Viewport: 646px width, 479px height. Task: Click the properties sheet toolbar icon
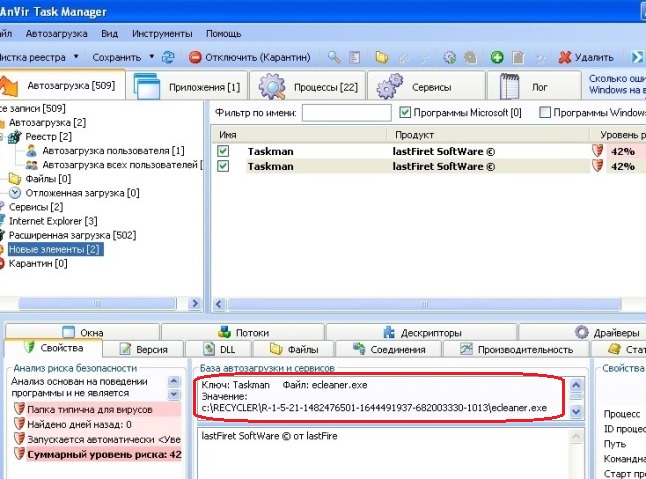pos(354,57)
